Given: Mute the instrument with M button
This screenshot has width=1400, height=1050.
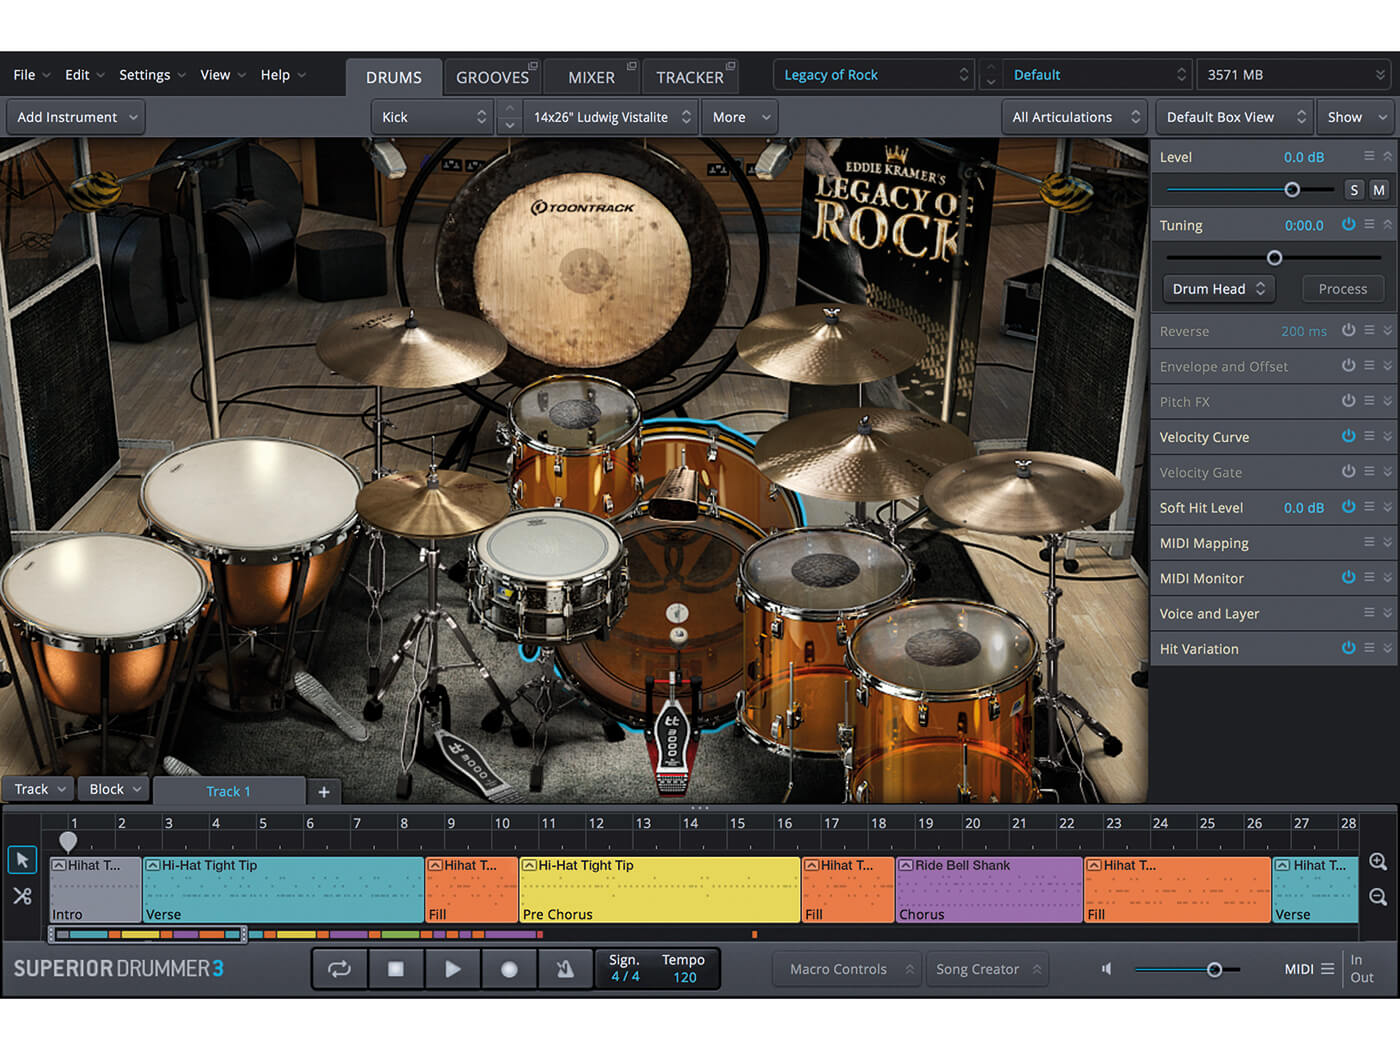Looking at the screenshot, I should [x=1379, y=190].
